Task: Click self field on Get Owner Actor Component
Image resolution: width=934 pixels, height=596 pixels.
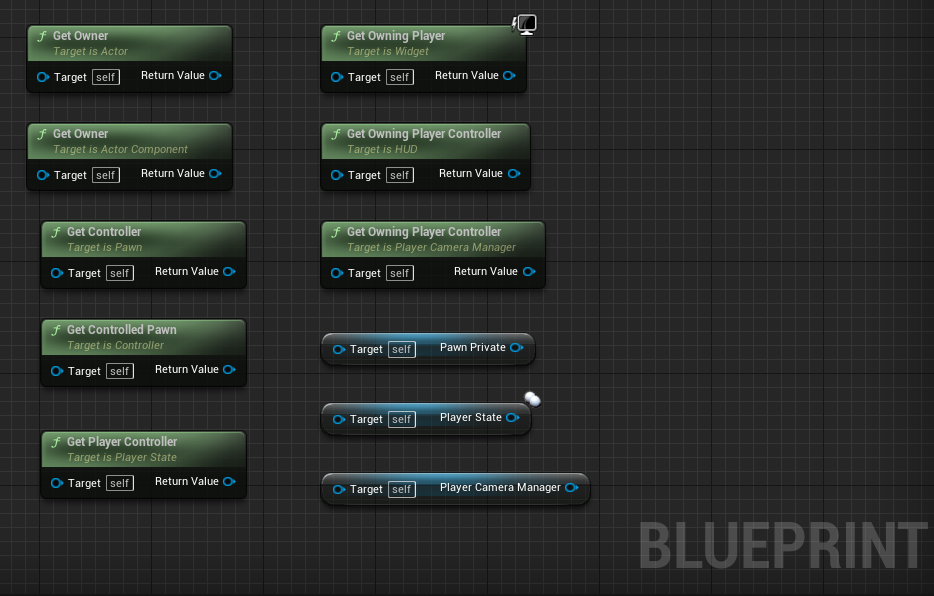Action: pyautogui.click(x=106, y=175)
